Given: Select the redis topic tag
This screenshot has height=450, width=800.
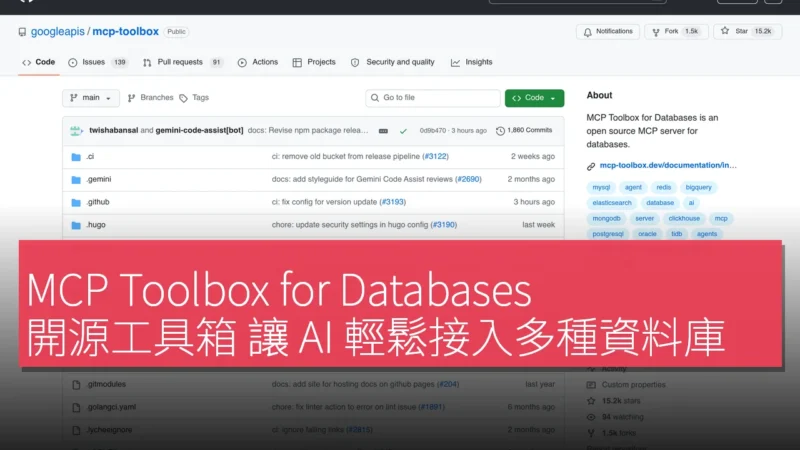Looking at the screenshot, I should pyautogui.click(x=664, y=187).
